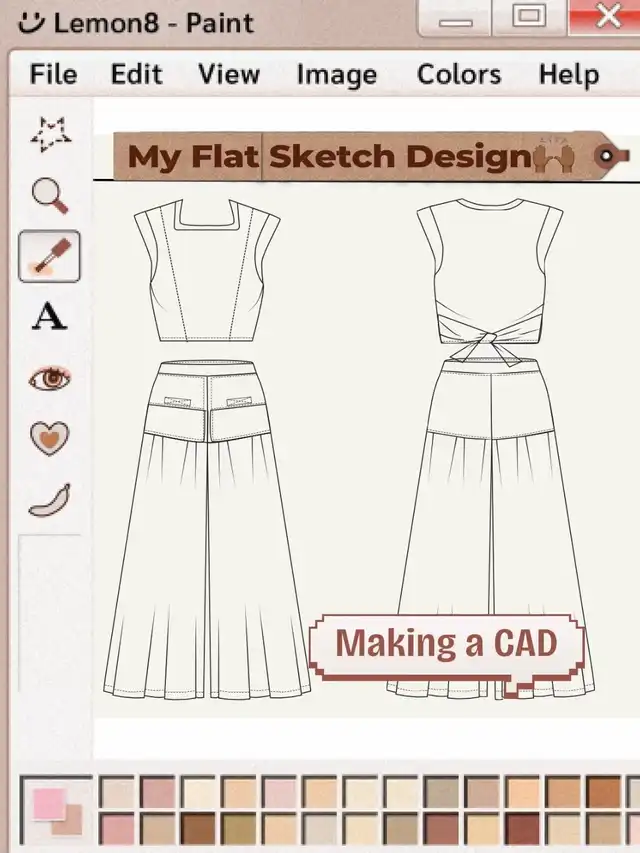The image size is (640, 853).
Task: Open the Edit menu
Action: [x=137, y=74]
